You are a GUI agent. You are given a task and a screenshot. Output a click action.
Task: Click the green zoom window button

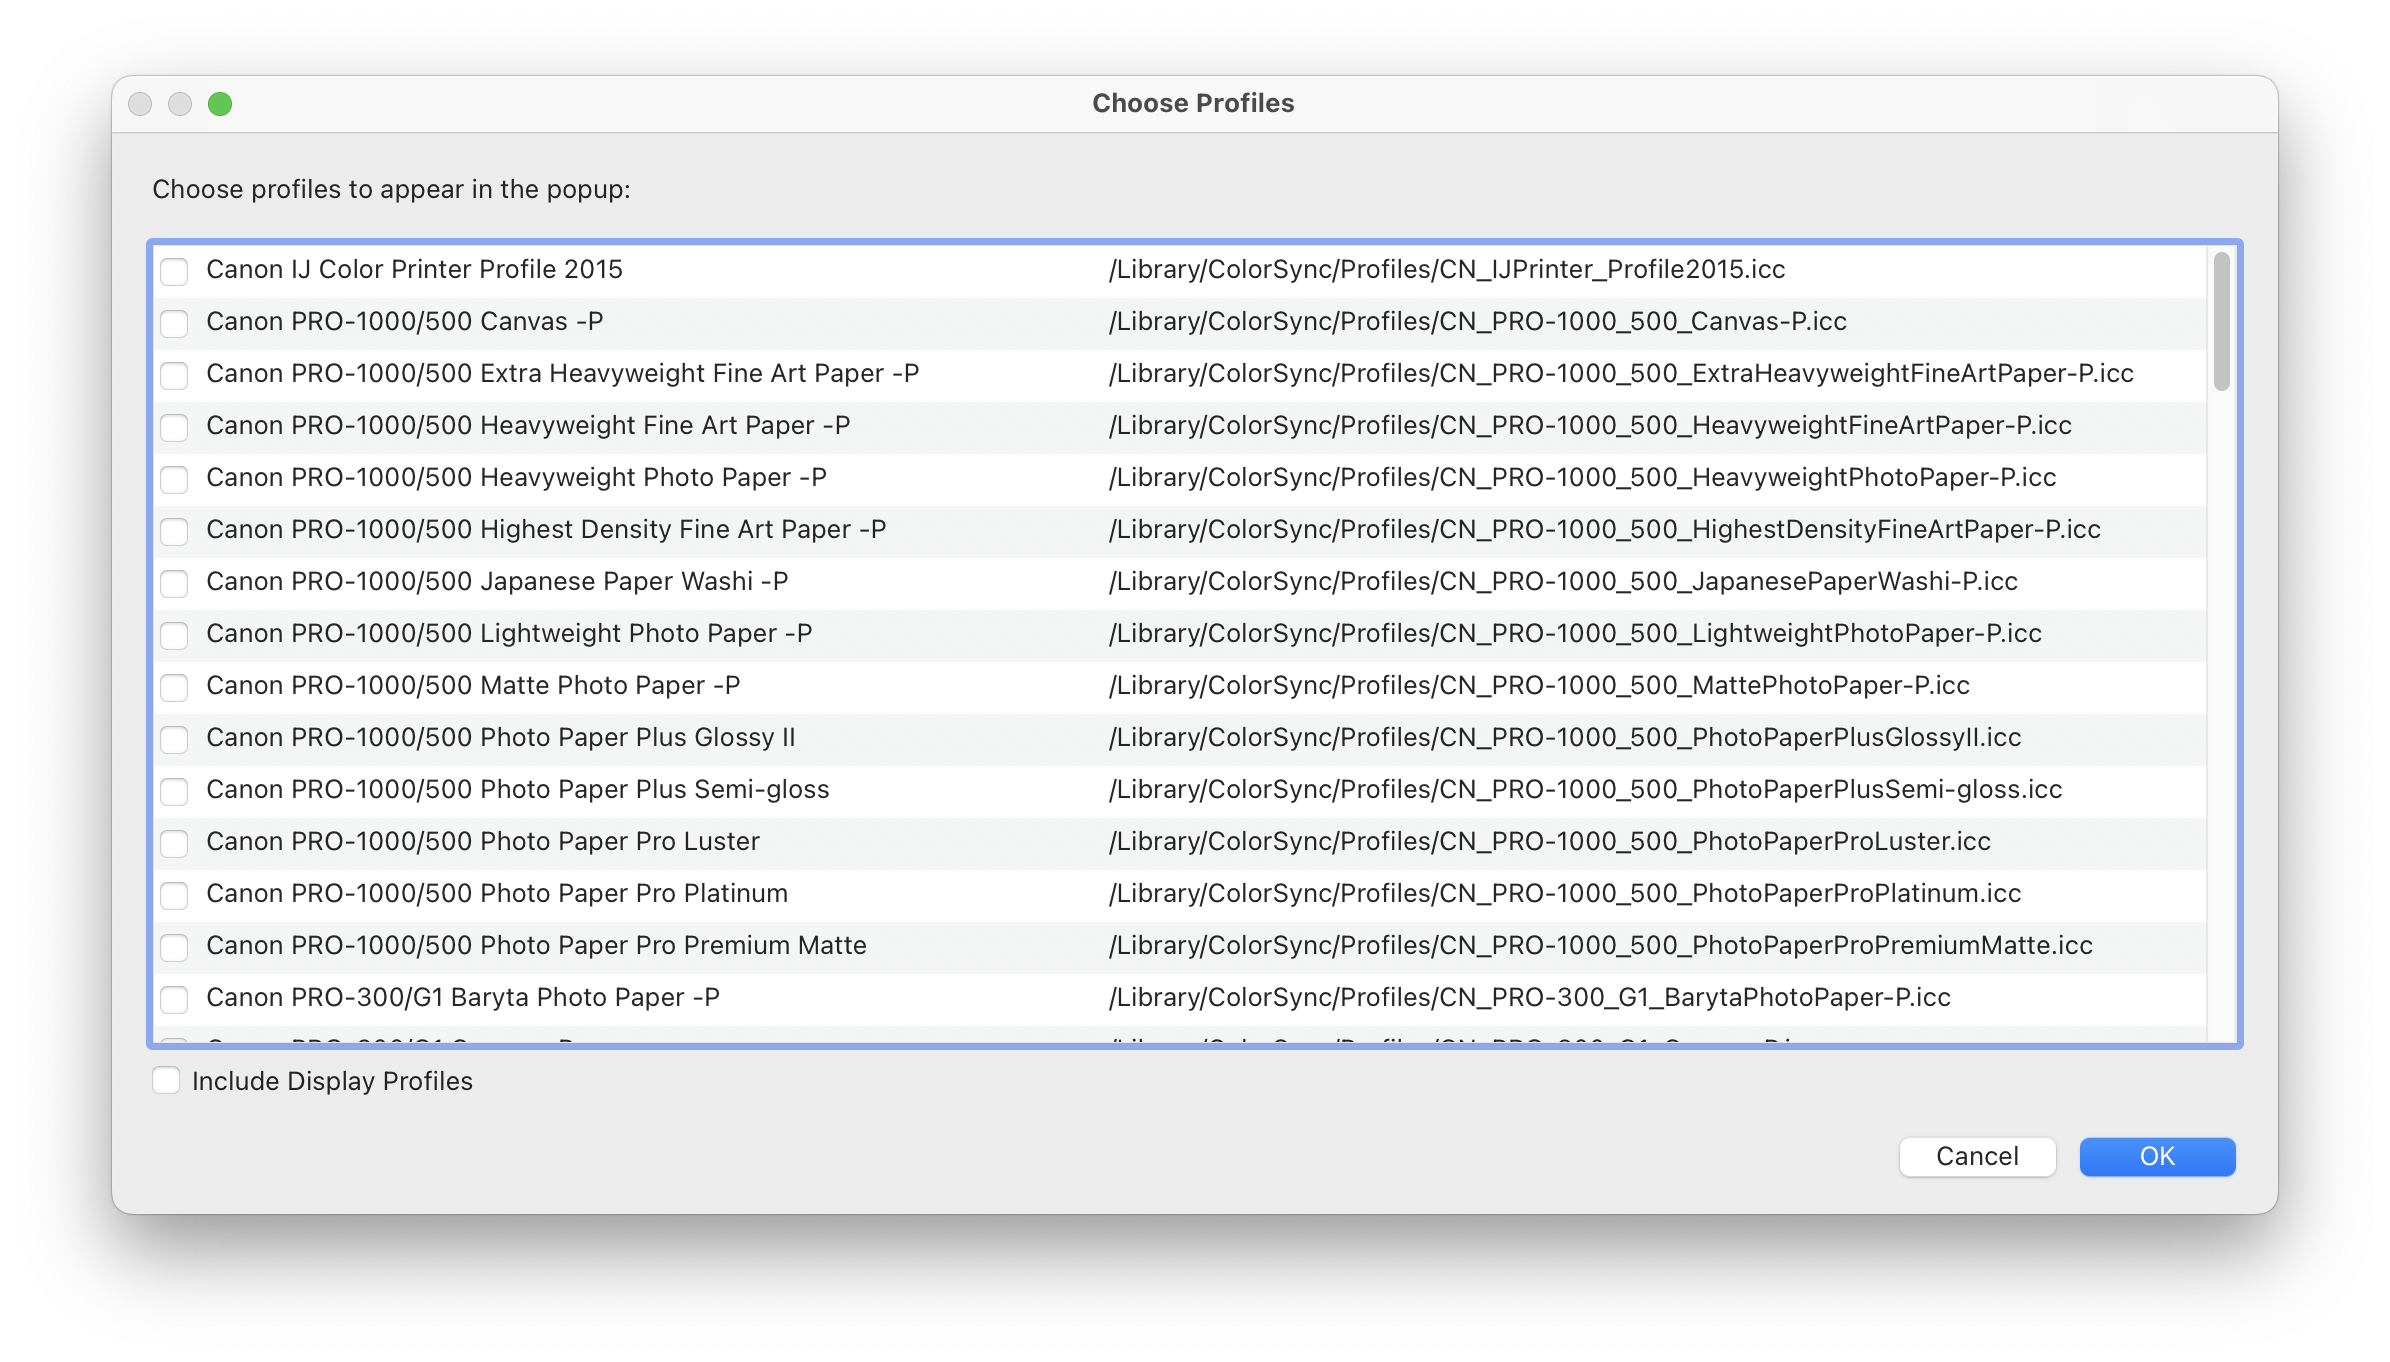click(x=220, y=104)
